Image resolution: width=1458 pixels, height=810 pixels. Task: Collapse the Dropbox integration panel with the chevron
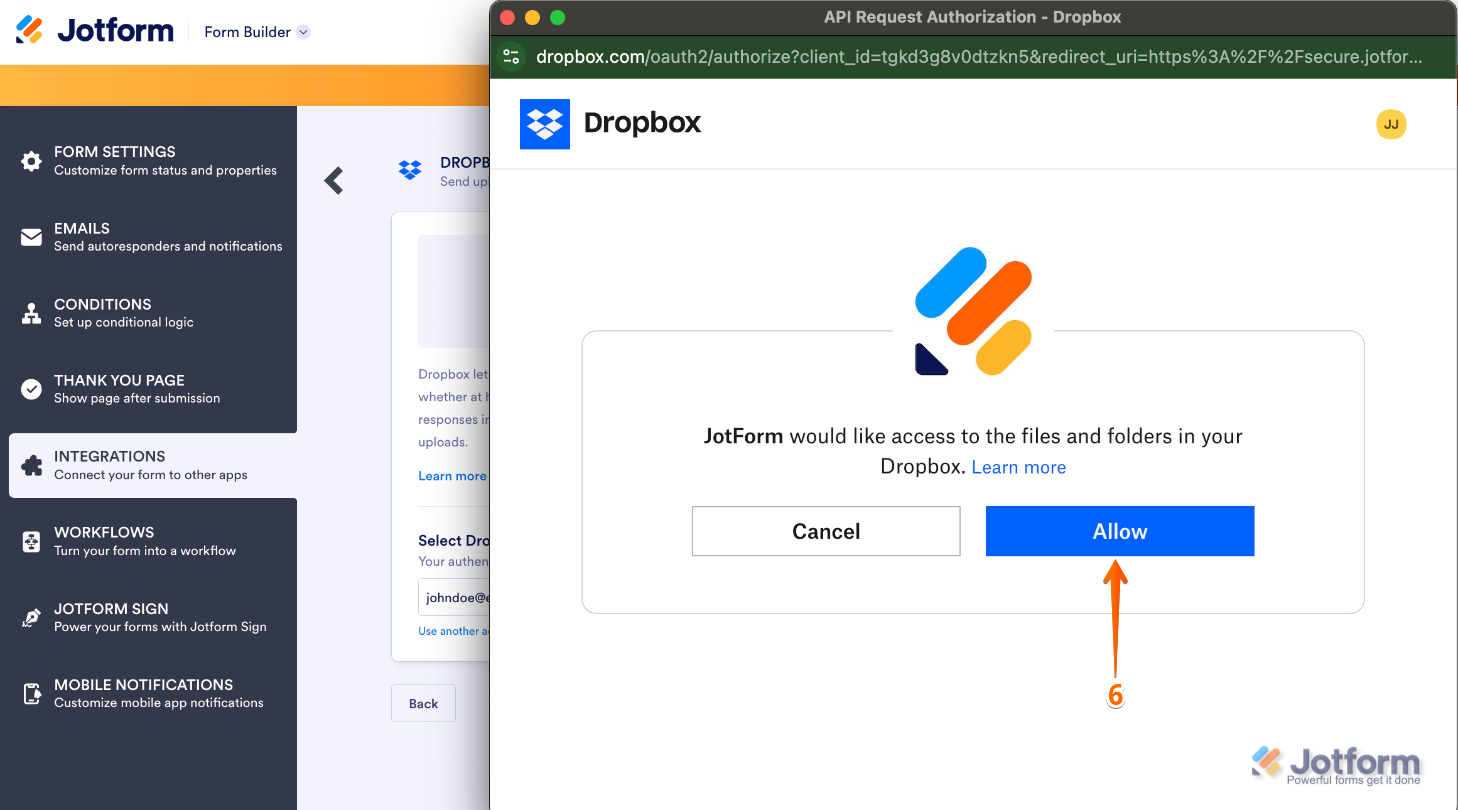(x=333, y=180)
